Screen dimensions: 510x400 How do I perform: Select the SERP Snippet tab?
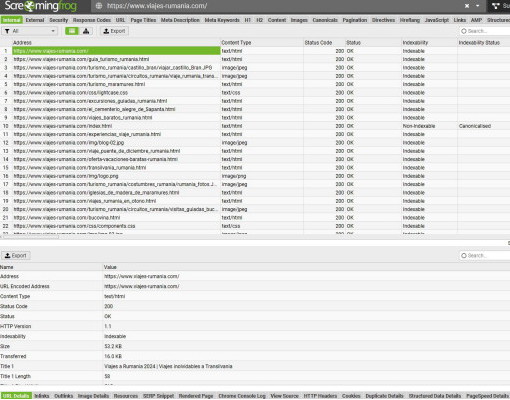158,396
